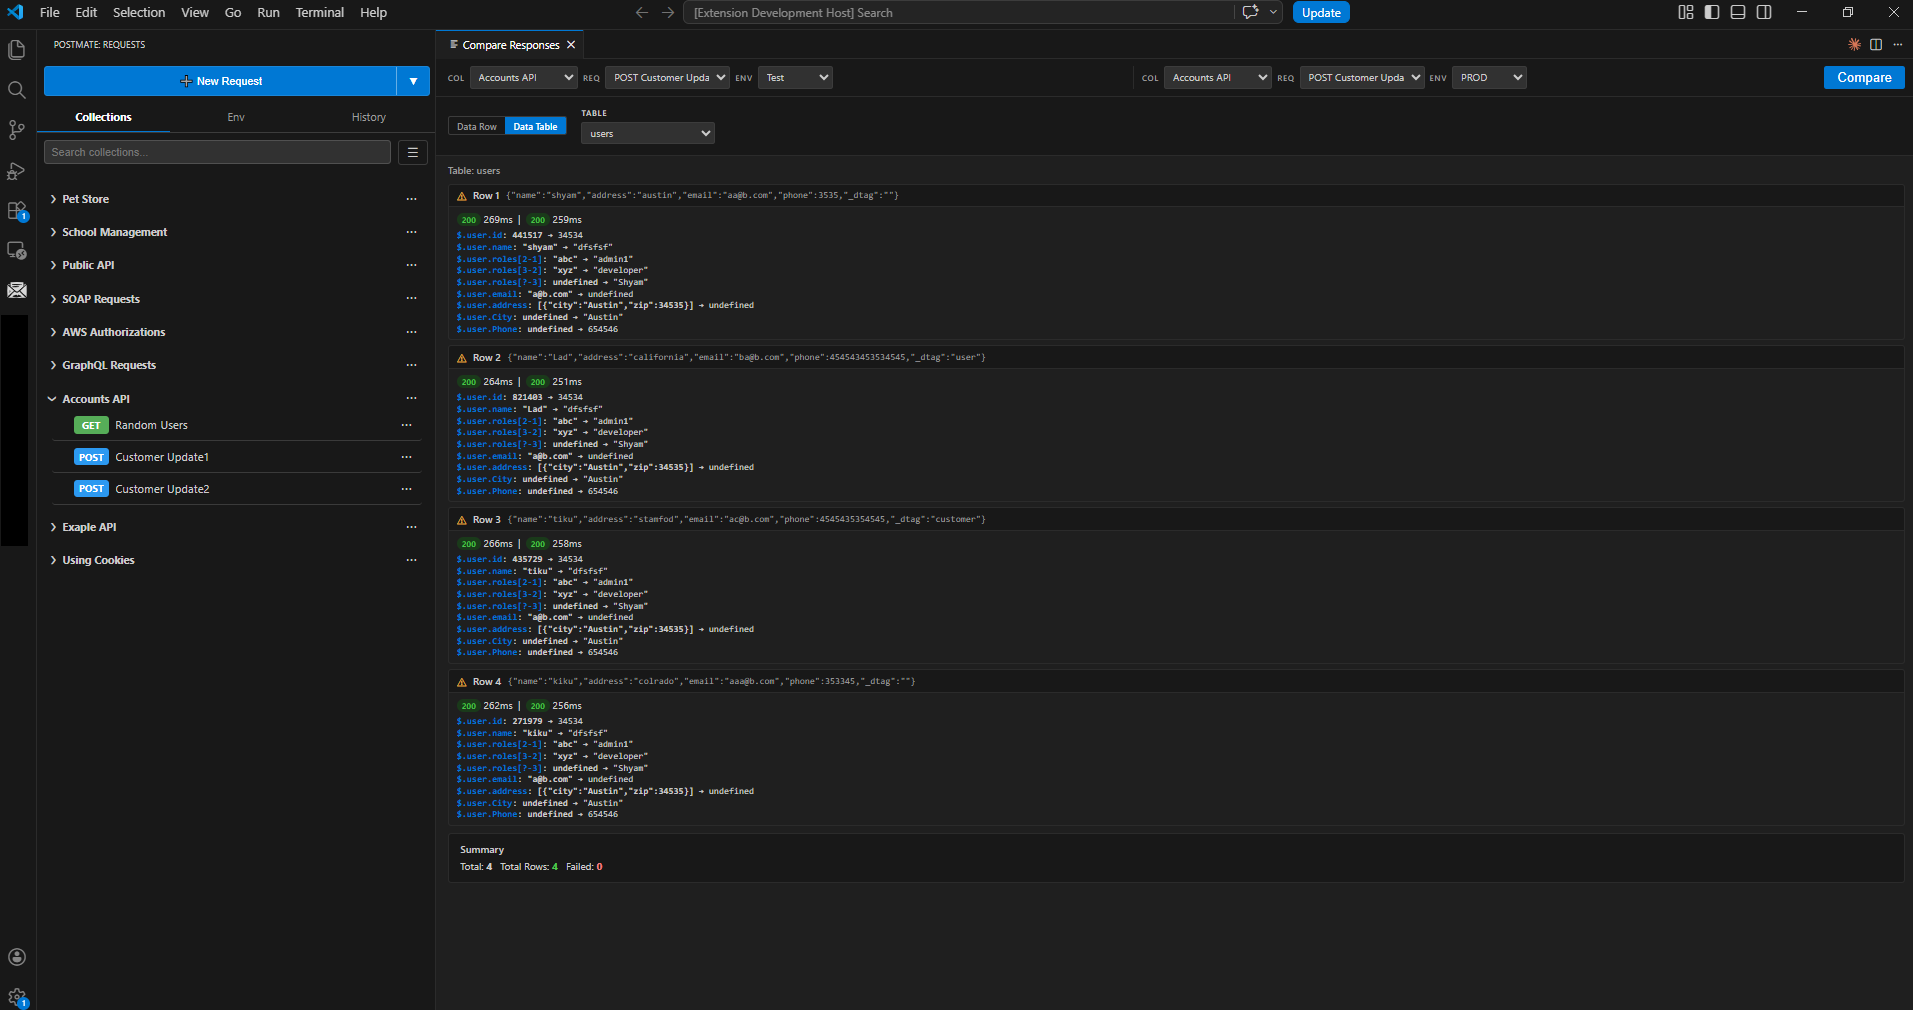Open the Selection menu
1913x1010 pixels.
tap(139, 12)
